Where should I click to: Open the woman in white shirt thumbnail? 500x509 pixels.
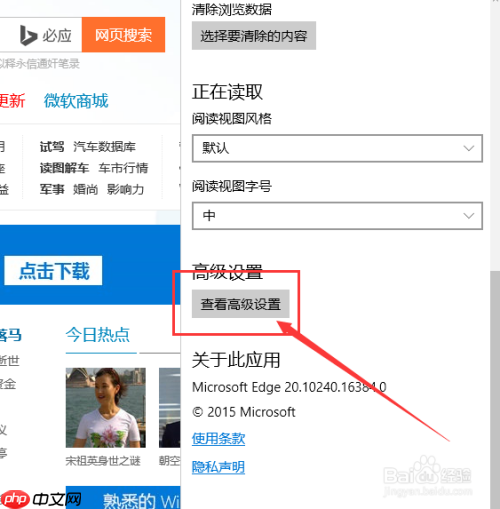point(106,408)
